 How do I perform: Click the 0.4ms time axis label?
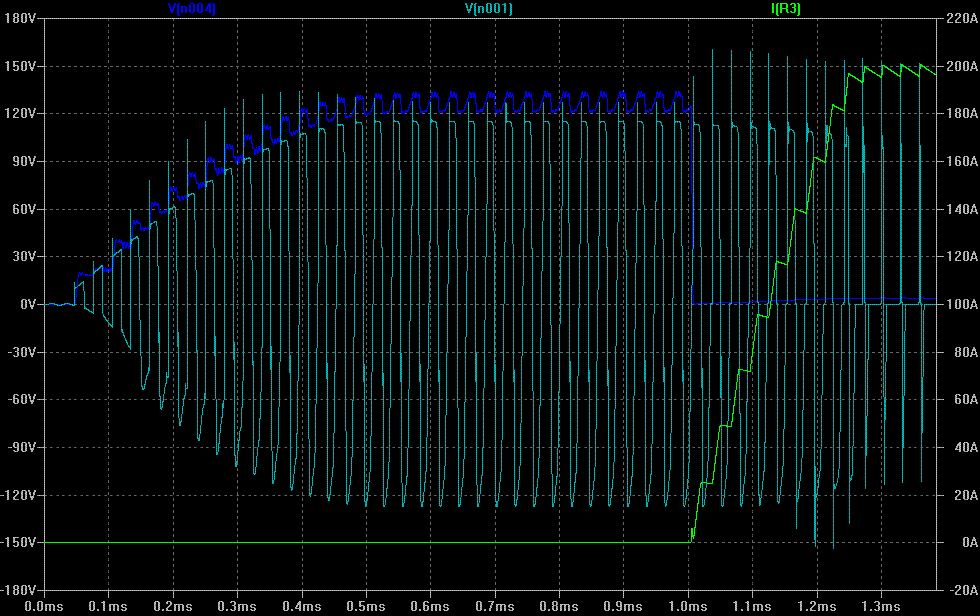tap(302, 607)
